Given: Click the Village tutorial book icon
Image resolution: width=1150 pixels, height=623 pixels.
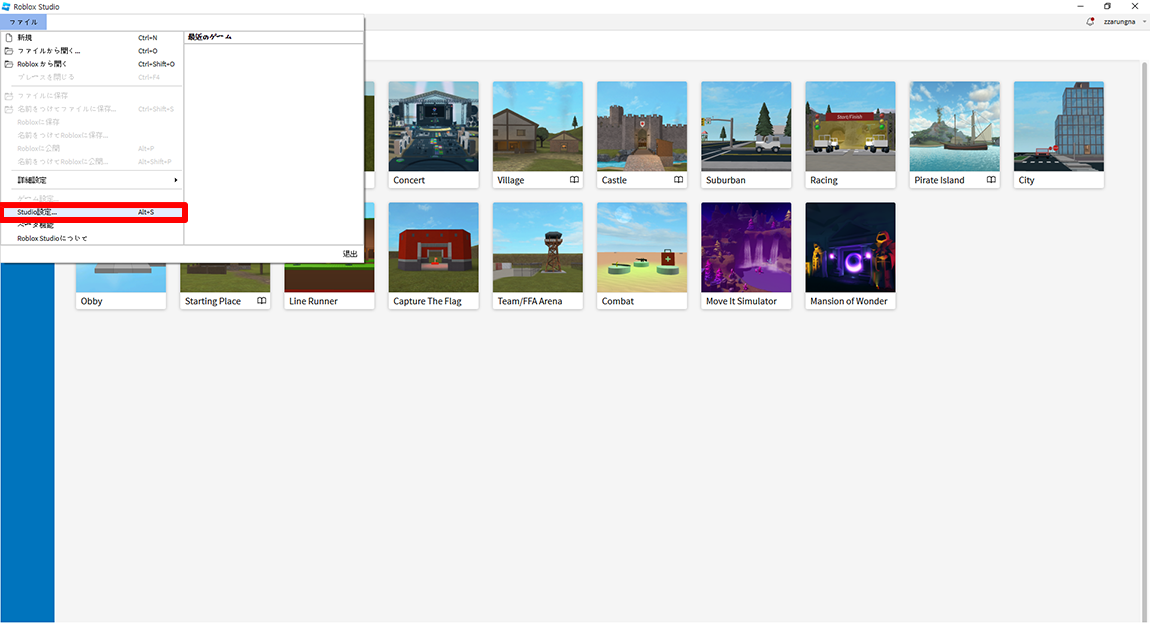Looking at the screenshot, I should coord(574,180).
